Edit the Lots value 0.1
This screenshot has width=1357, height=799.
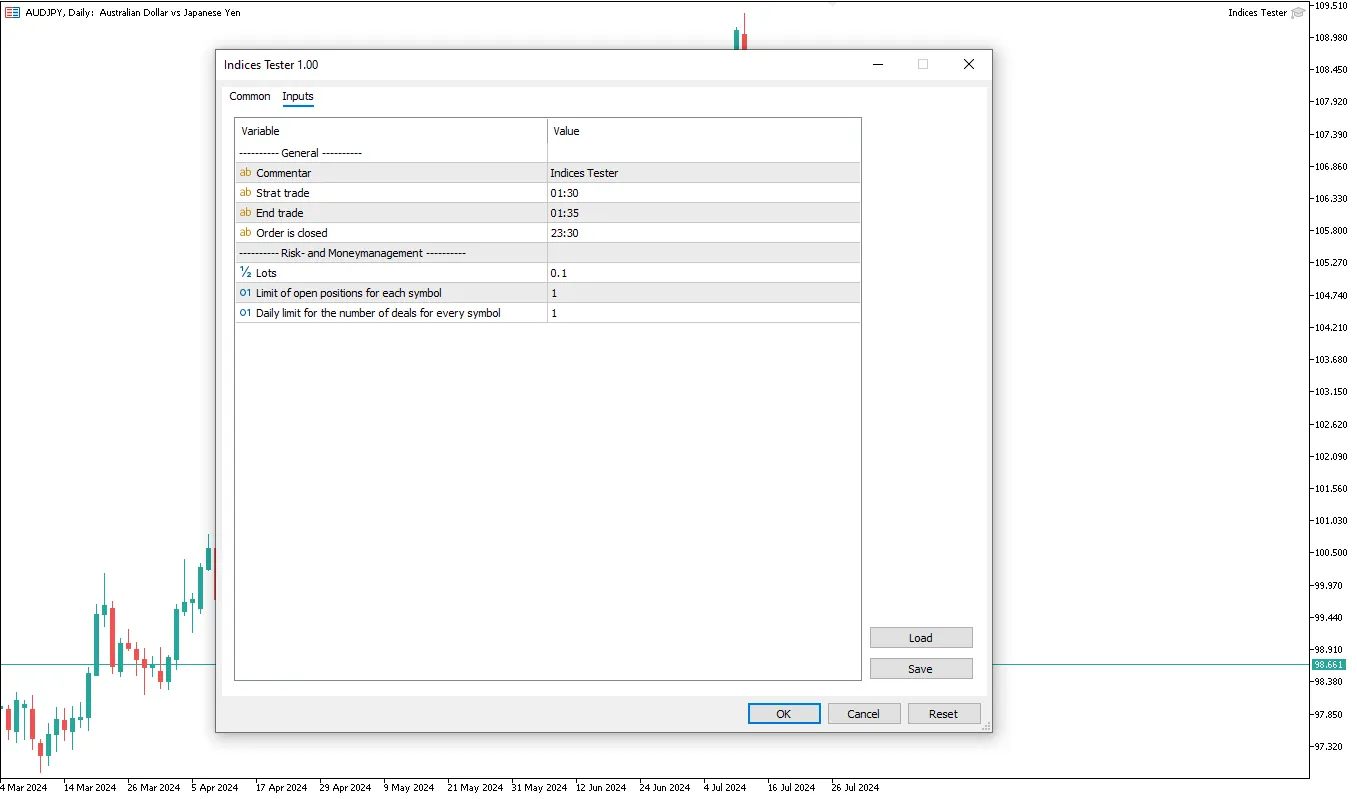coord(703,273)
